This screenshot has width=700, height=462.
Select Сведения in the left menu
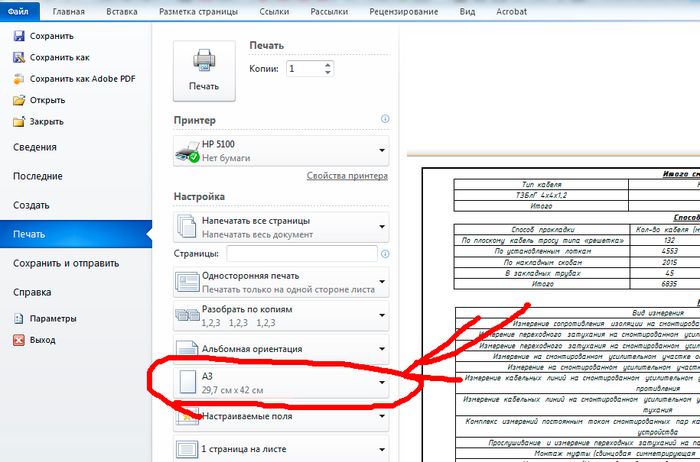(x=36, y=148)
